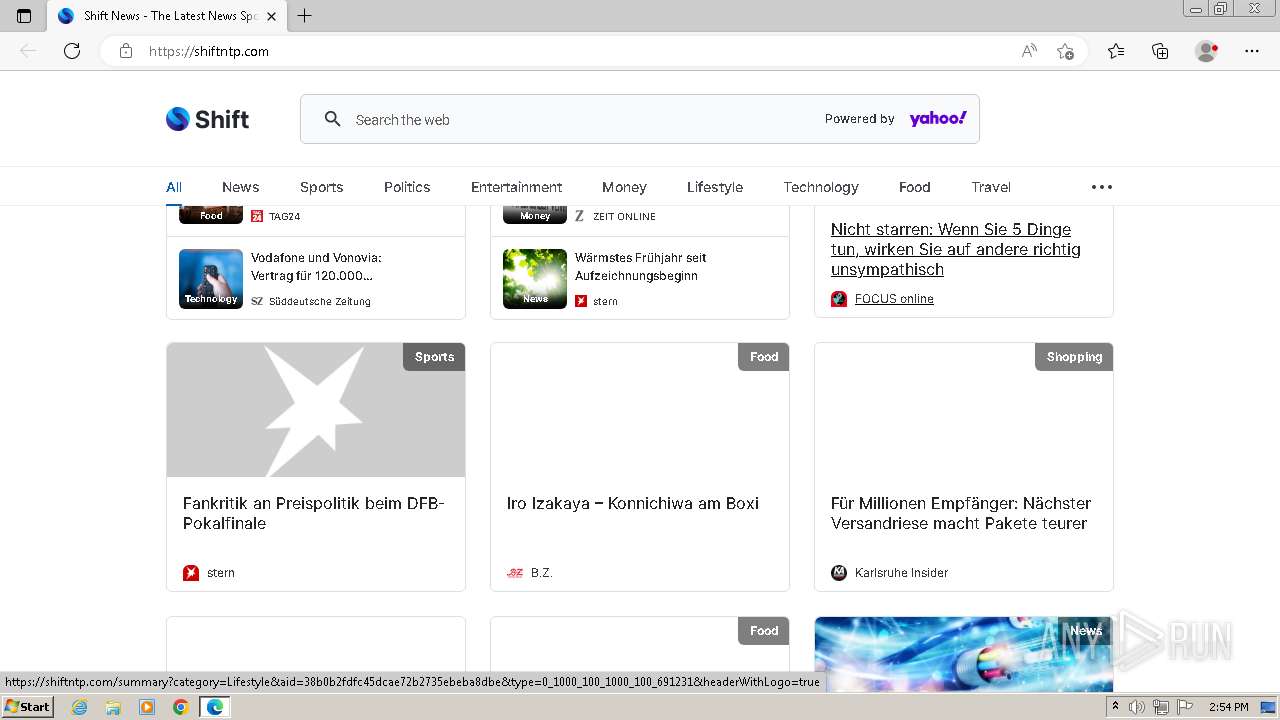
Task: Click the FOCUS online source icon
Action: click(x=839, y=299)
